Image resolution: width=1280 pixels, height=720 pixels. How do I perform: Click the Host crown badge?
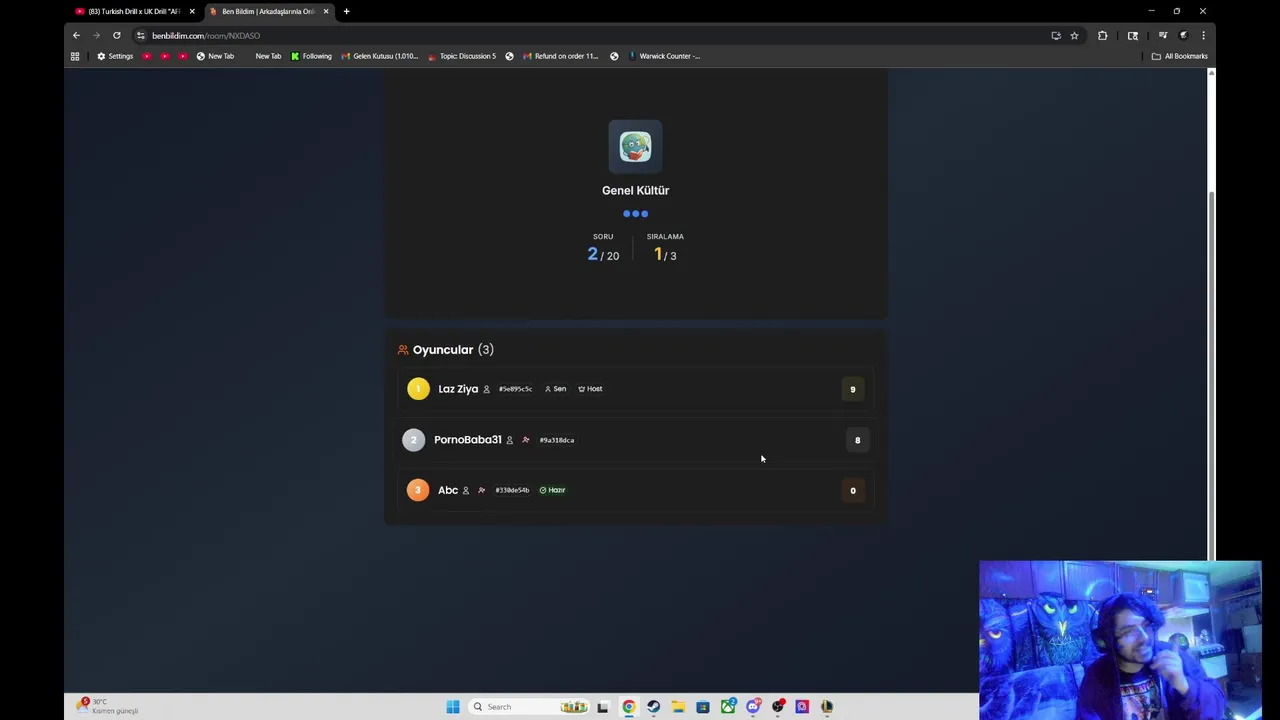point(590,389)
